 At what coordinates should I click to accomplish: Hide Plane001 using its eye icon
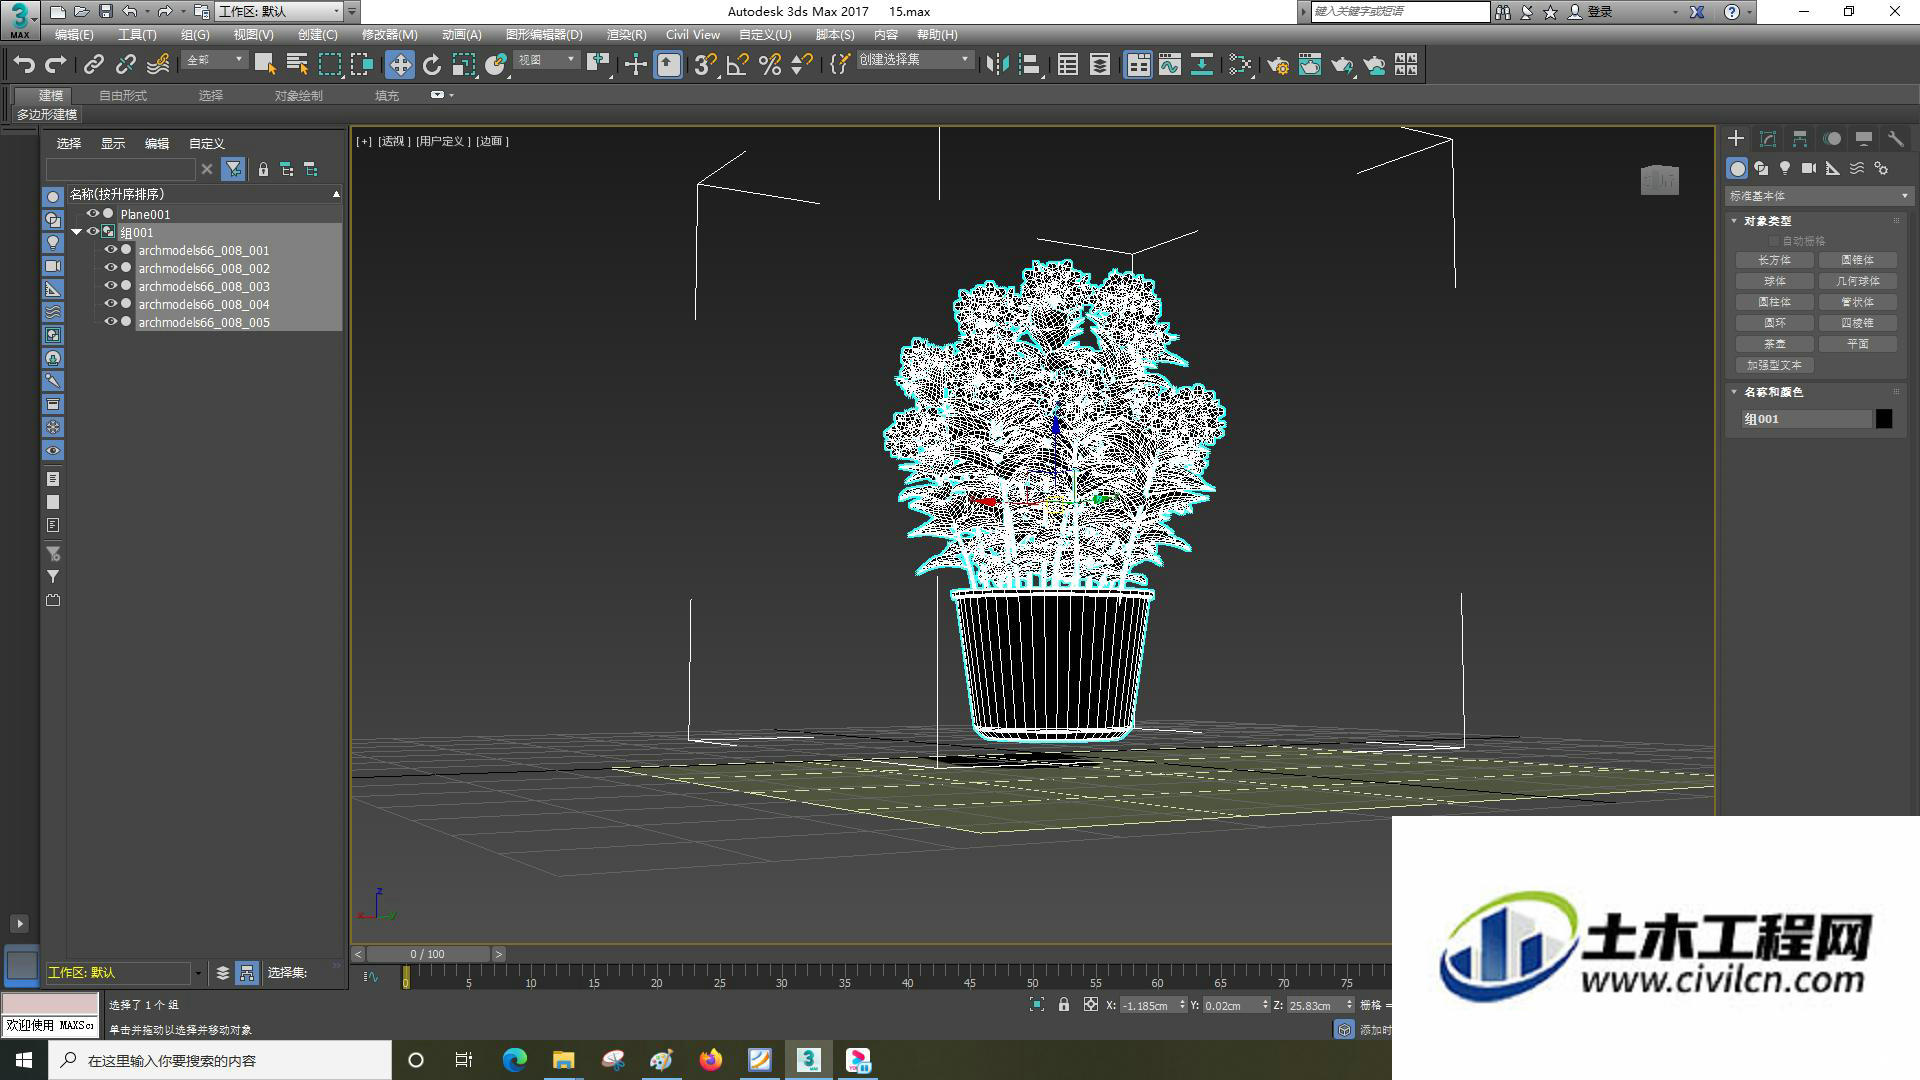pos(92,214)
